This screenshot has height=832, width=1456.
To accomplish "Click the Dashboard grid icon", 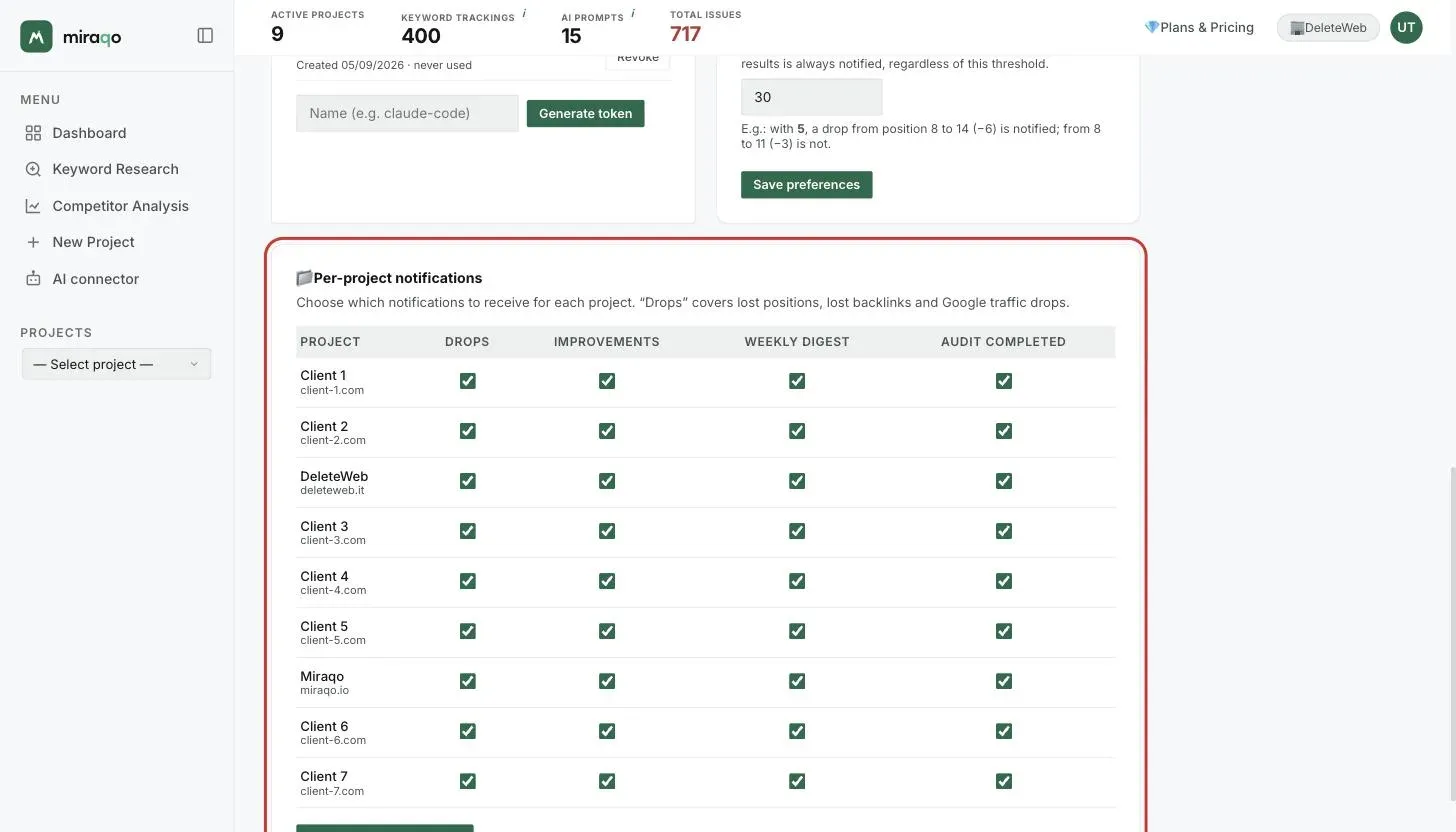I will (33, 133).
